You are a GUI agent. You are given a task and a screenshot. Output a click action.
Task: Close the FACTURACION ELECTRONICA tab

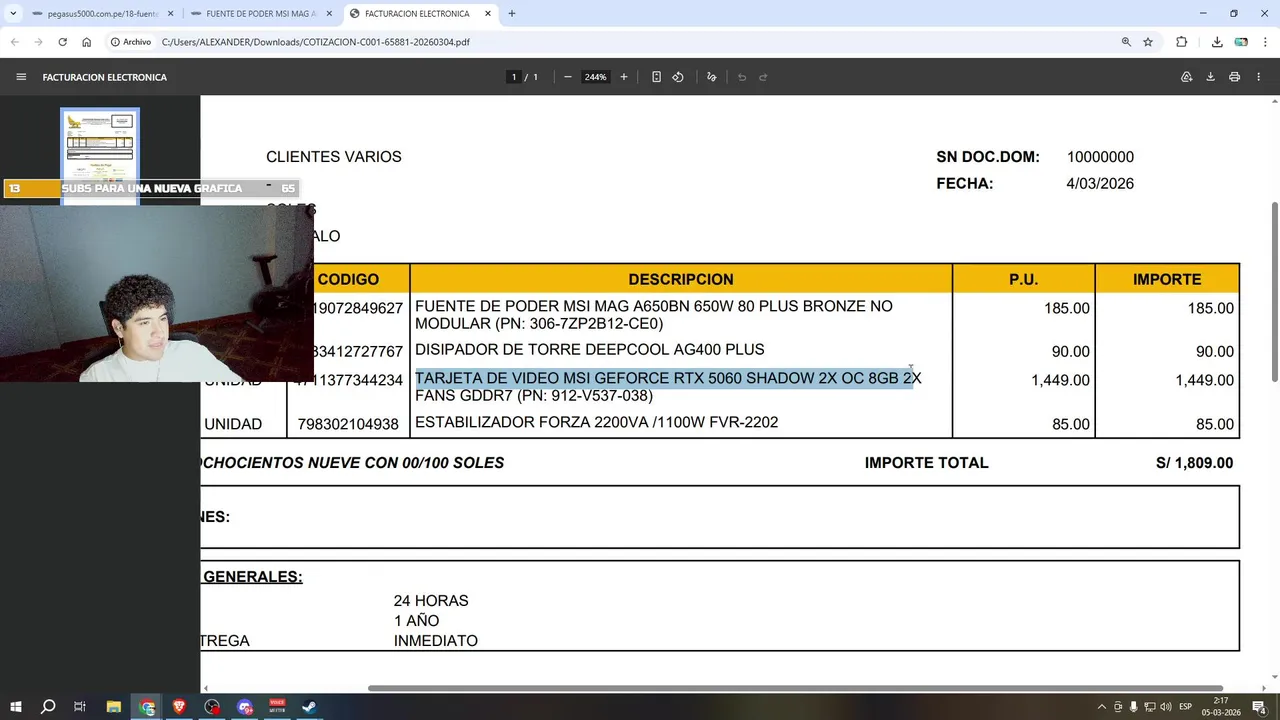[487, 14]
